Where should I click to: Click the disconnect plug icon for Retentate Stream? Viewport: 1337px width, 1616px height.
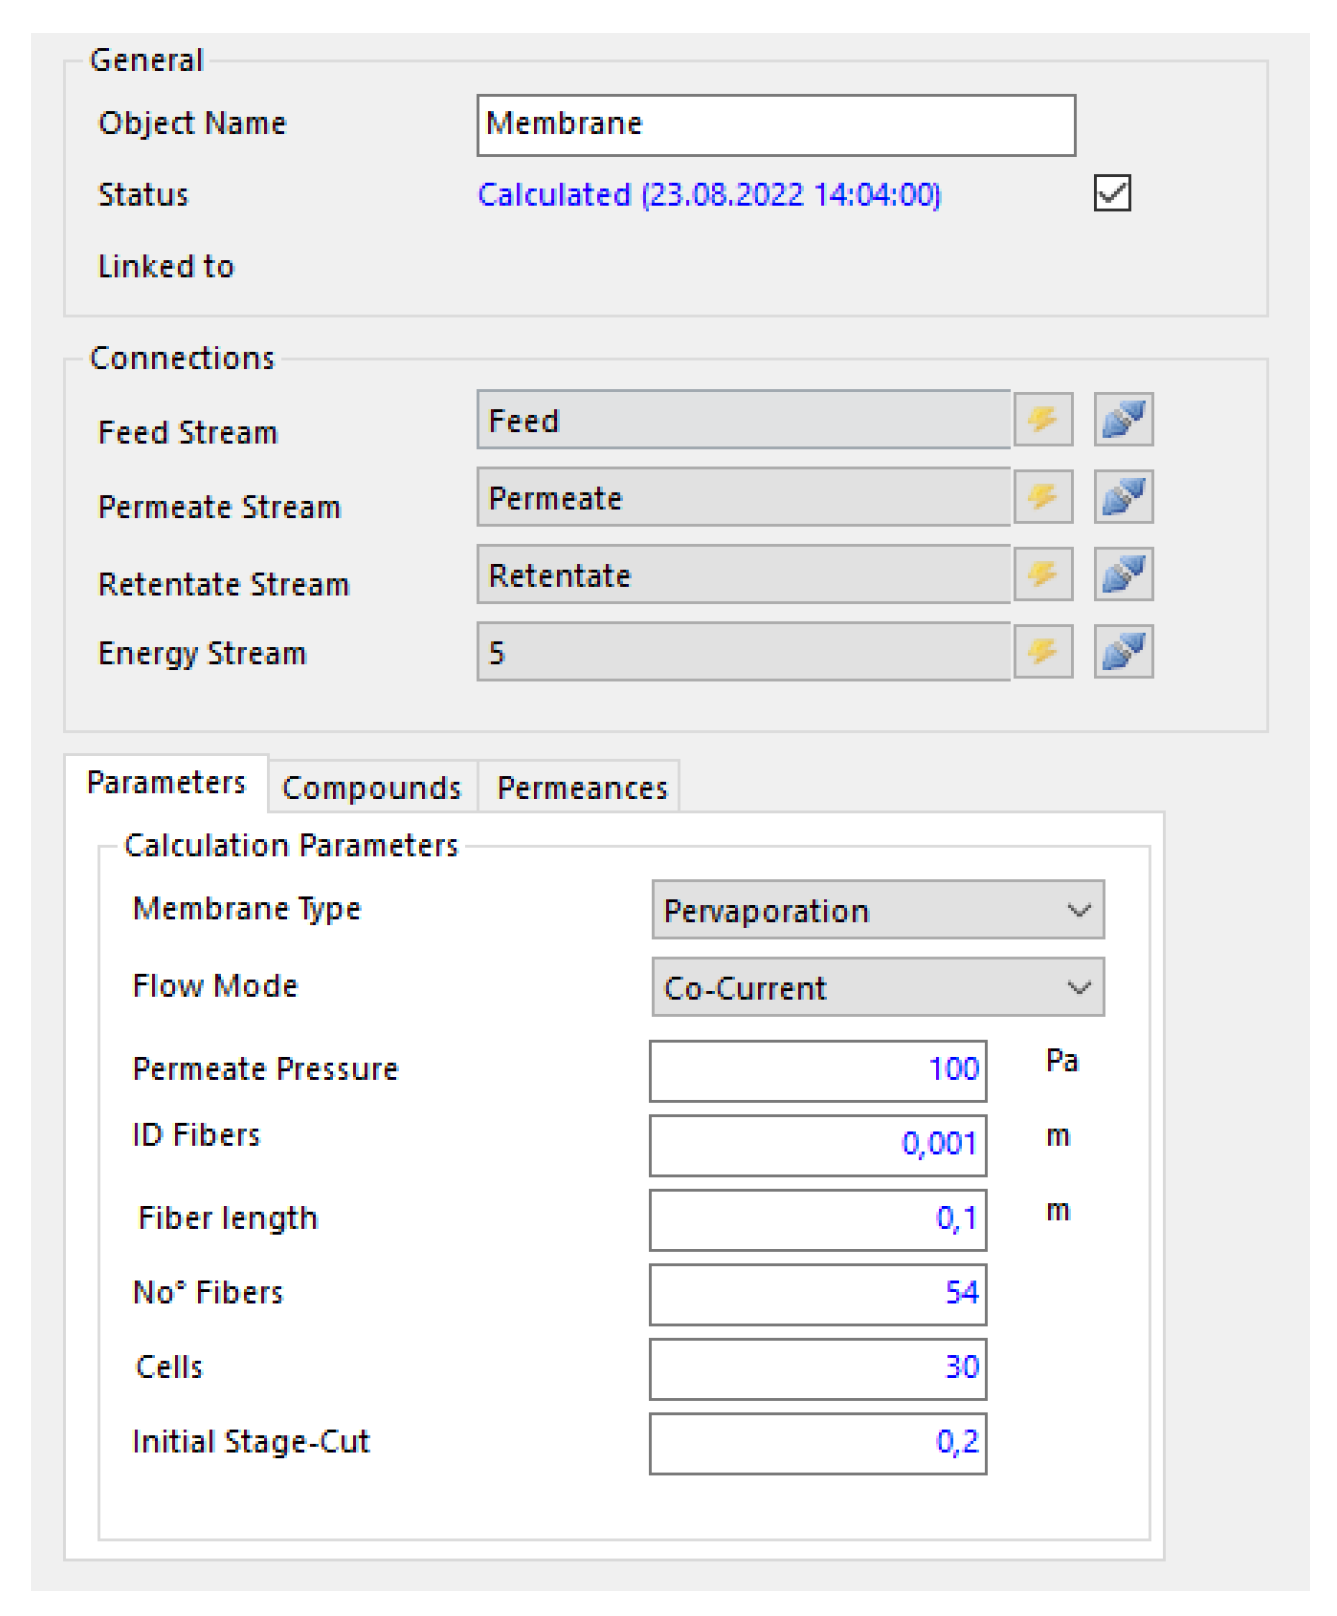[1123, 574]
